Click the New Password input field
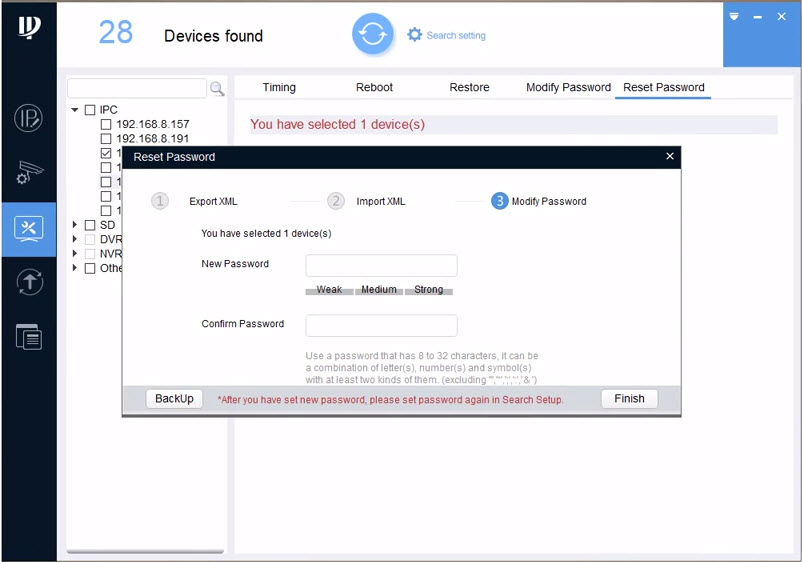 pyautogui.click(x=381, y=266)
